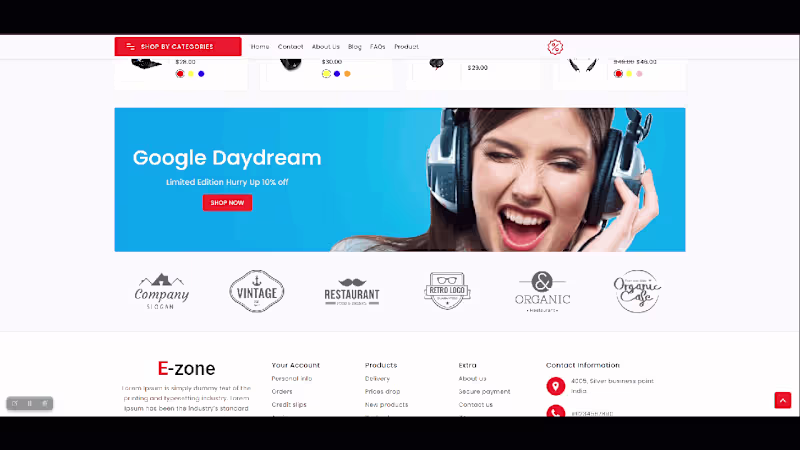Click the $23.00 product thumbnail
This screenshot has height=450, width=800.
tap(436, 64)
